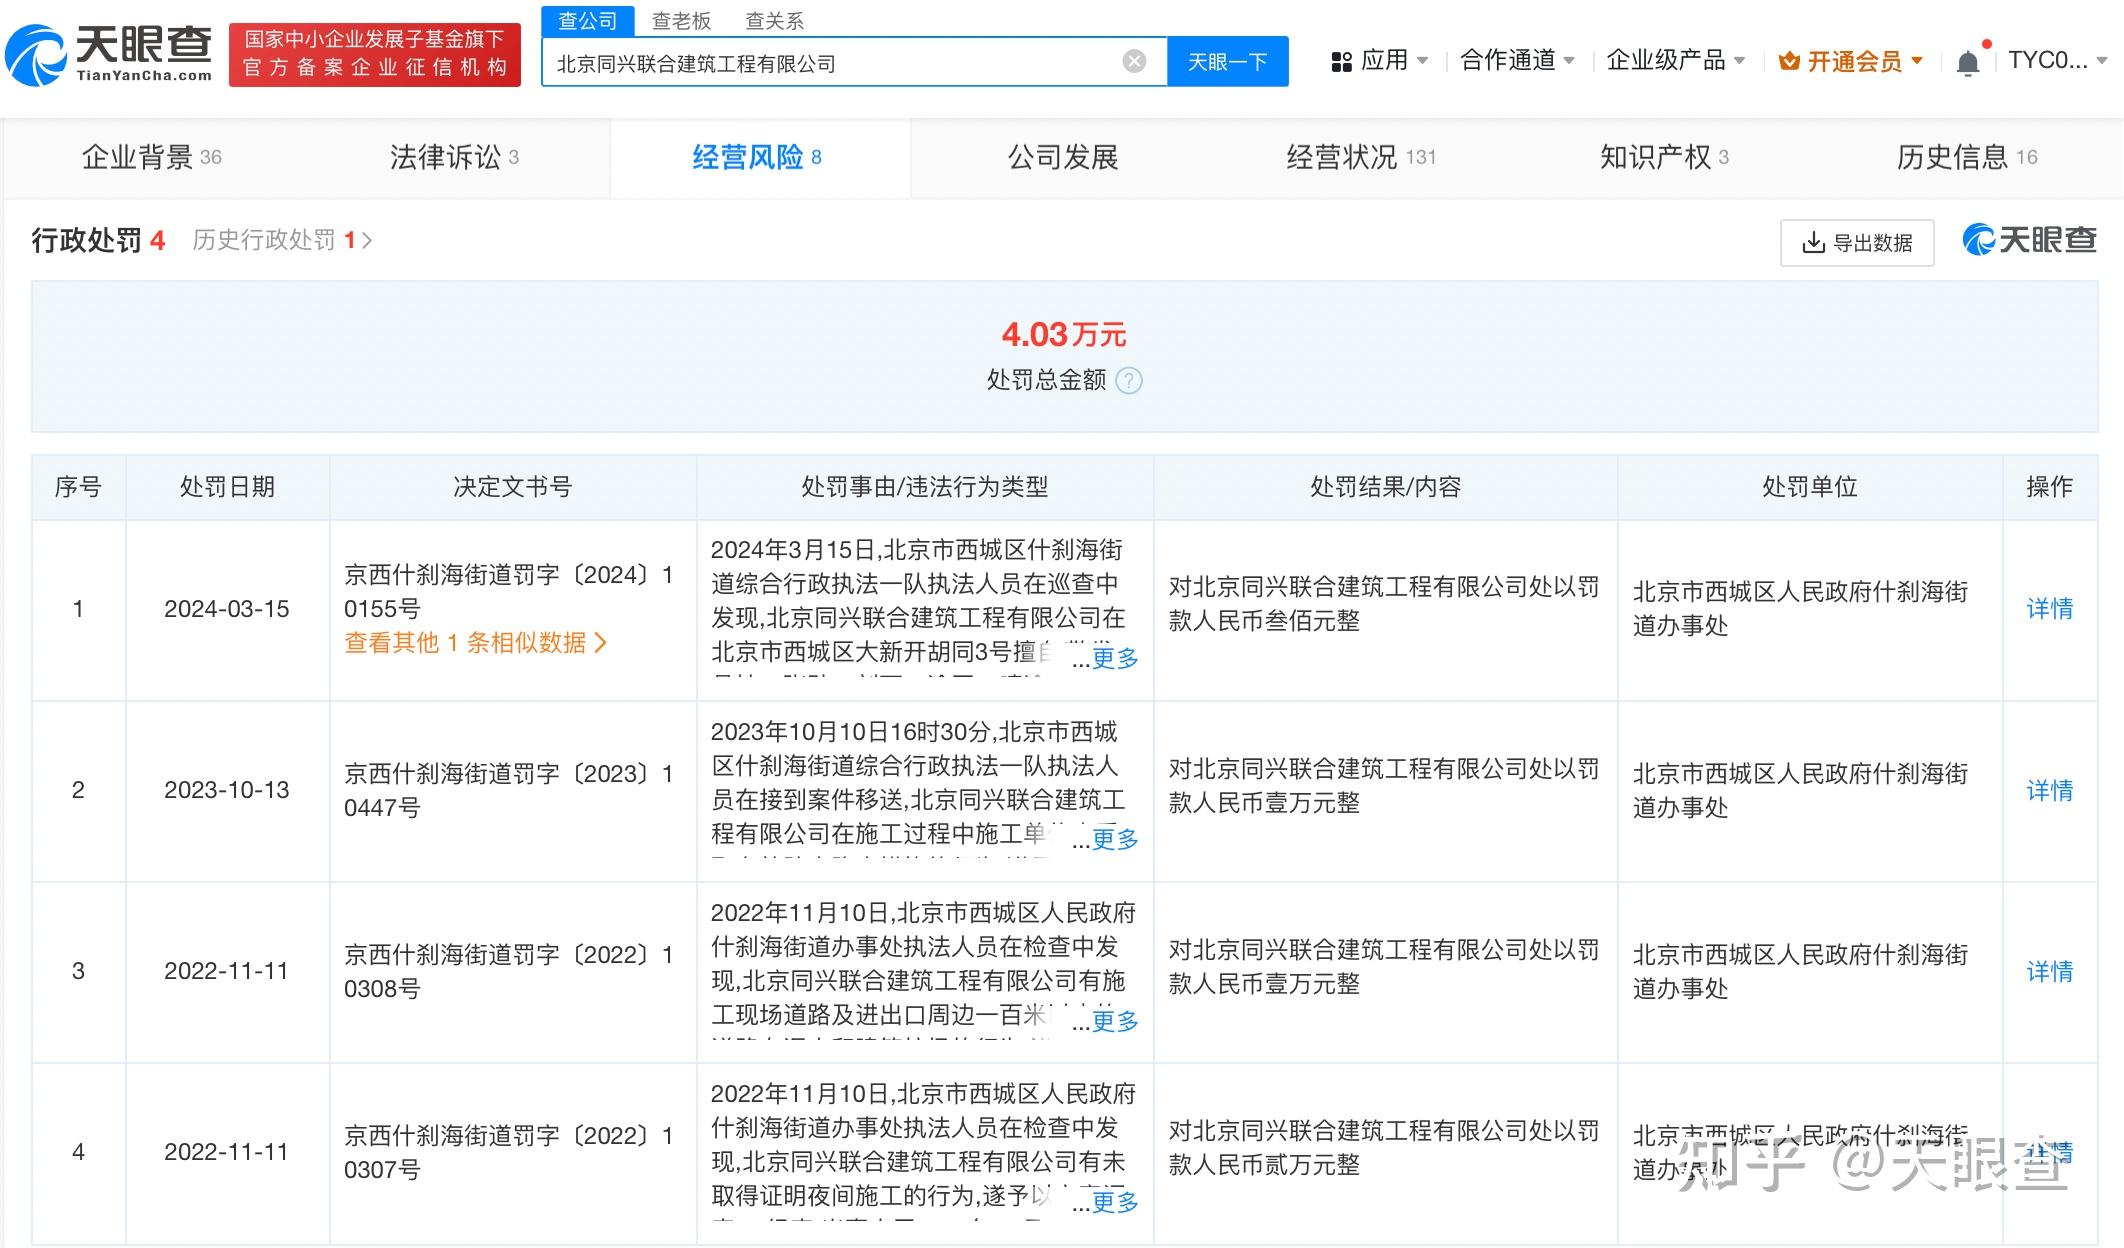Screen dimensions: 2124x1248
Task: Click the 处罚结果/内容 column header
Action: click(x=1385, y=487)
